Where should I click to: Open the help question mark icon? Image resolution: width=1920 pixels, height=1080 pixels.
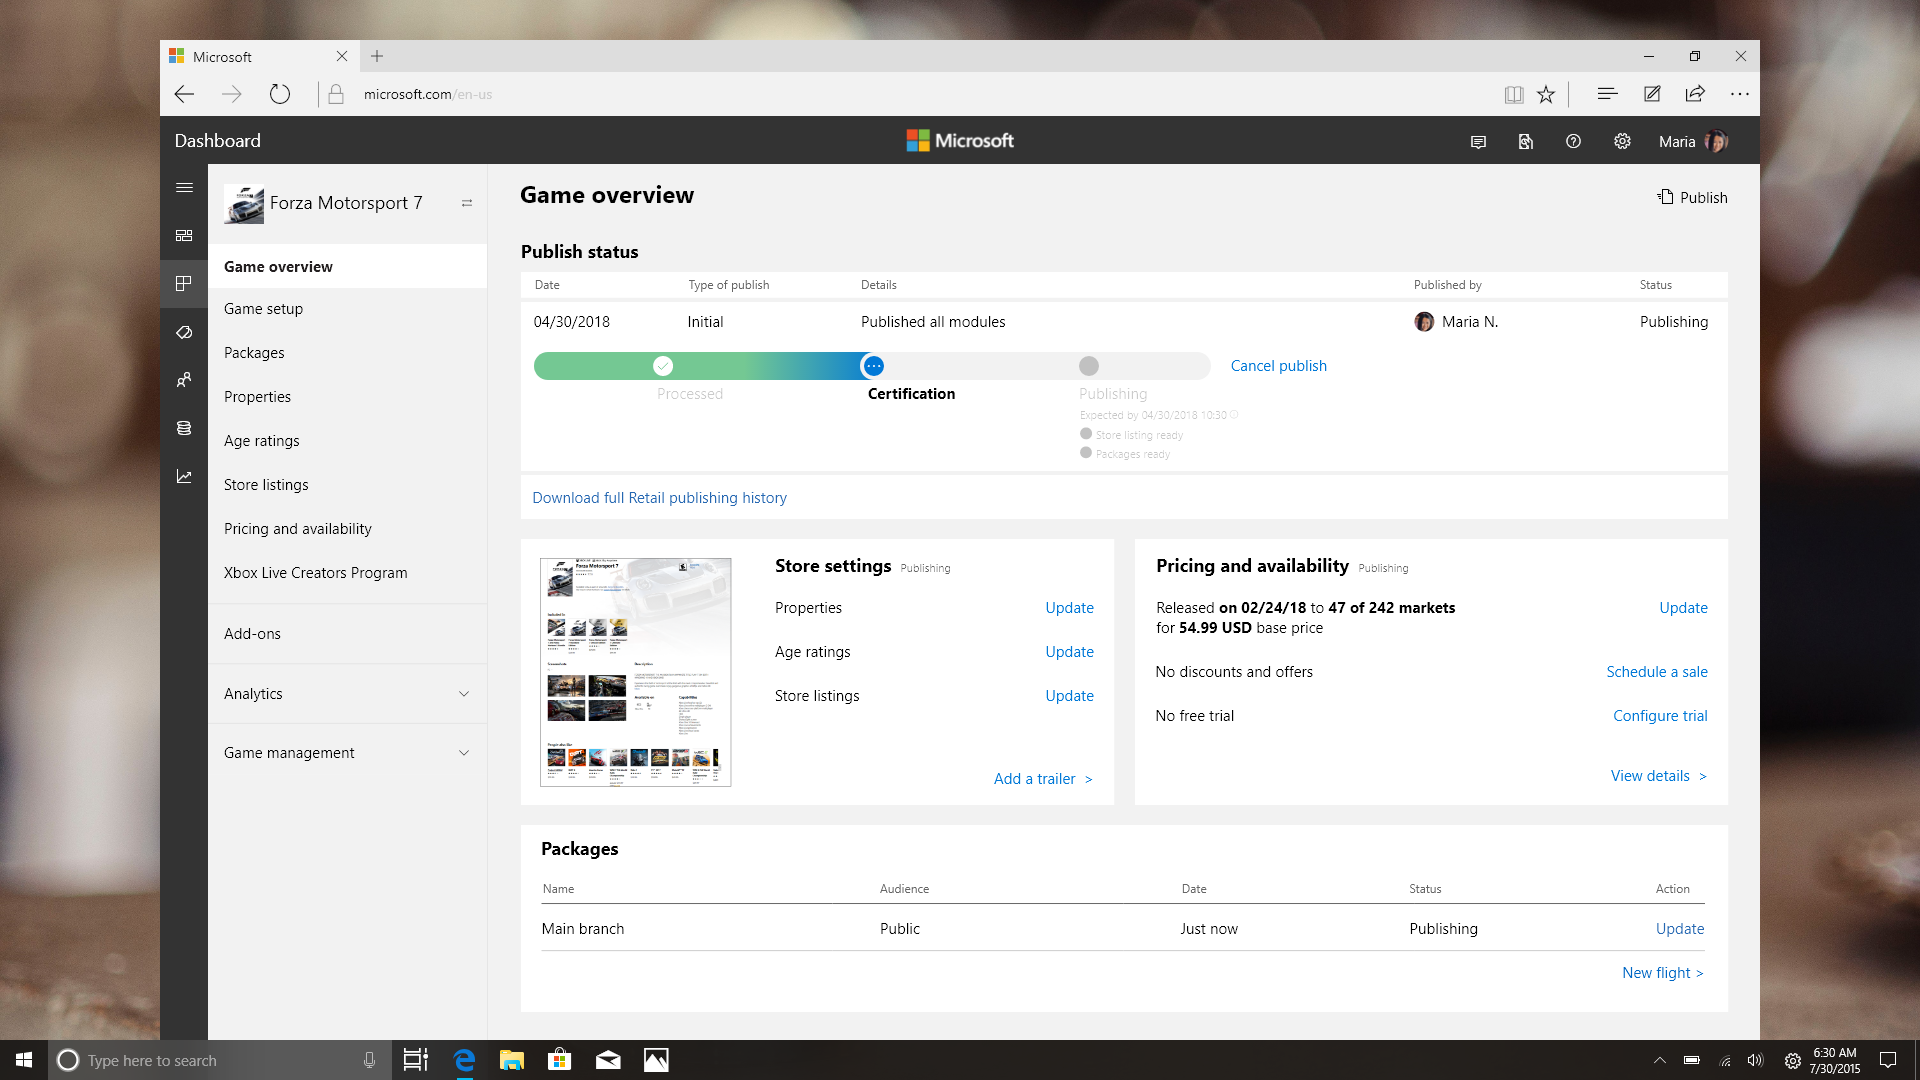click(1574, 142)
